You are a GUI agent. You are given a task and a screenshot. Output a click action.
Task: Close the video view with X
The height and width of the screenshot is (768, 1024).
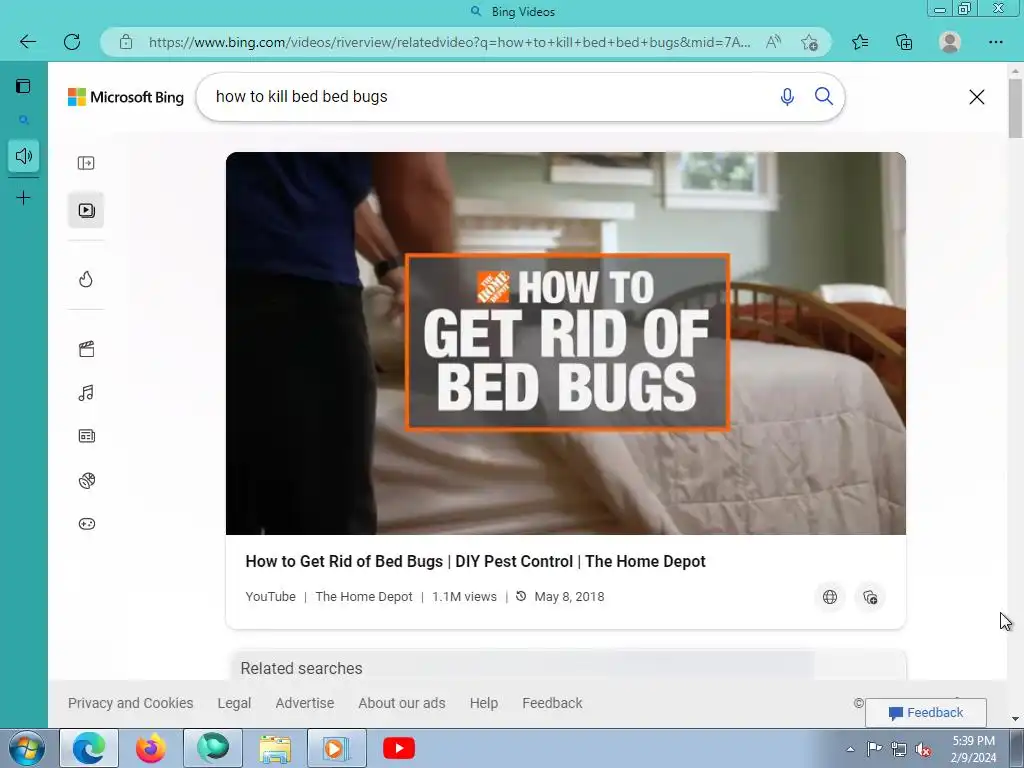pos(976,97)
